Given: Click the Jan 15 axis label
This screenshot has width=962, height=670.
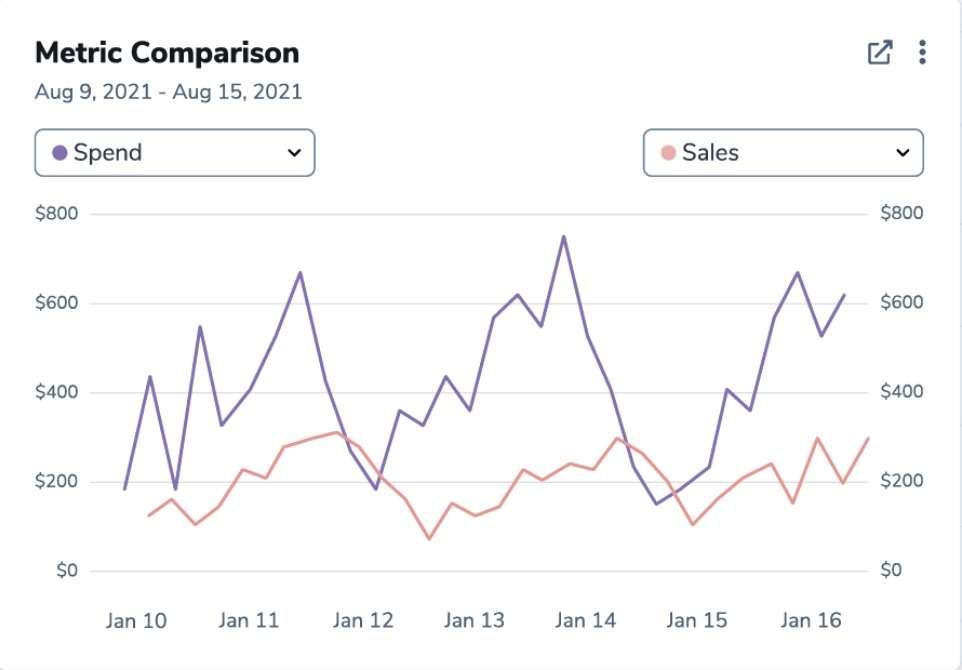Looking at the screenshot, I should 697,620.
